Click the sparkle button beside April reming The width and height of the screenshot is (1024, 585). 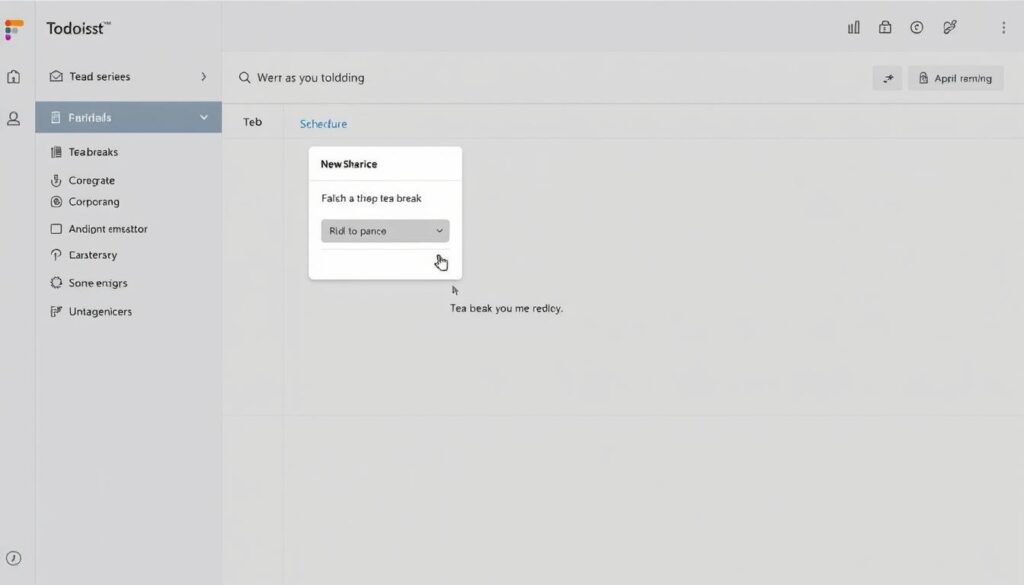pyautogui.click(x=887, y=78)
